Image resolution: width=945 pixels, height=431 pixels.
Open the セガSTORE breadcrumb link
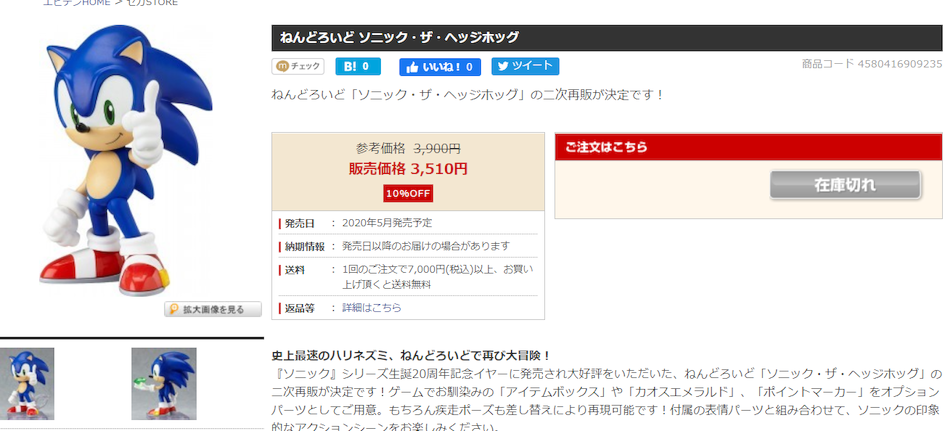point(151,2)
